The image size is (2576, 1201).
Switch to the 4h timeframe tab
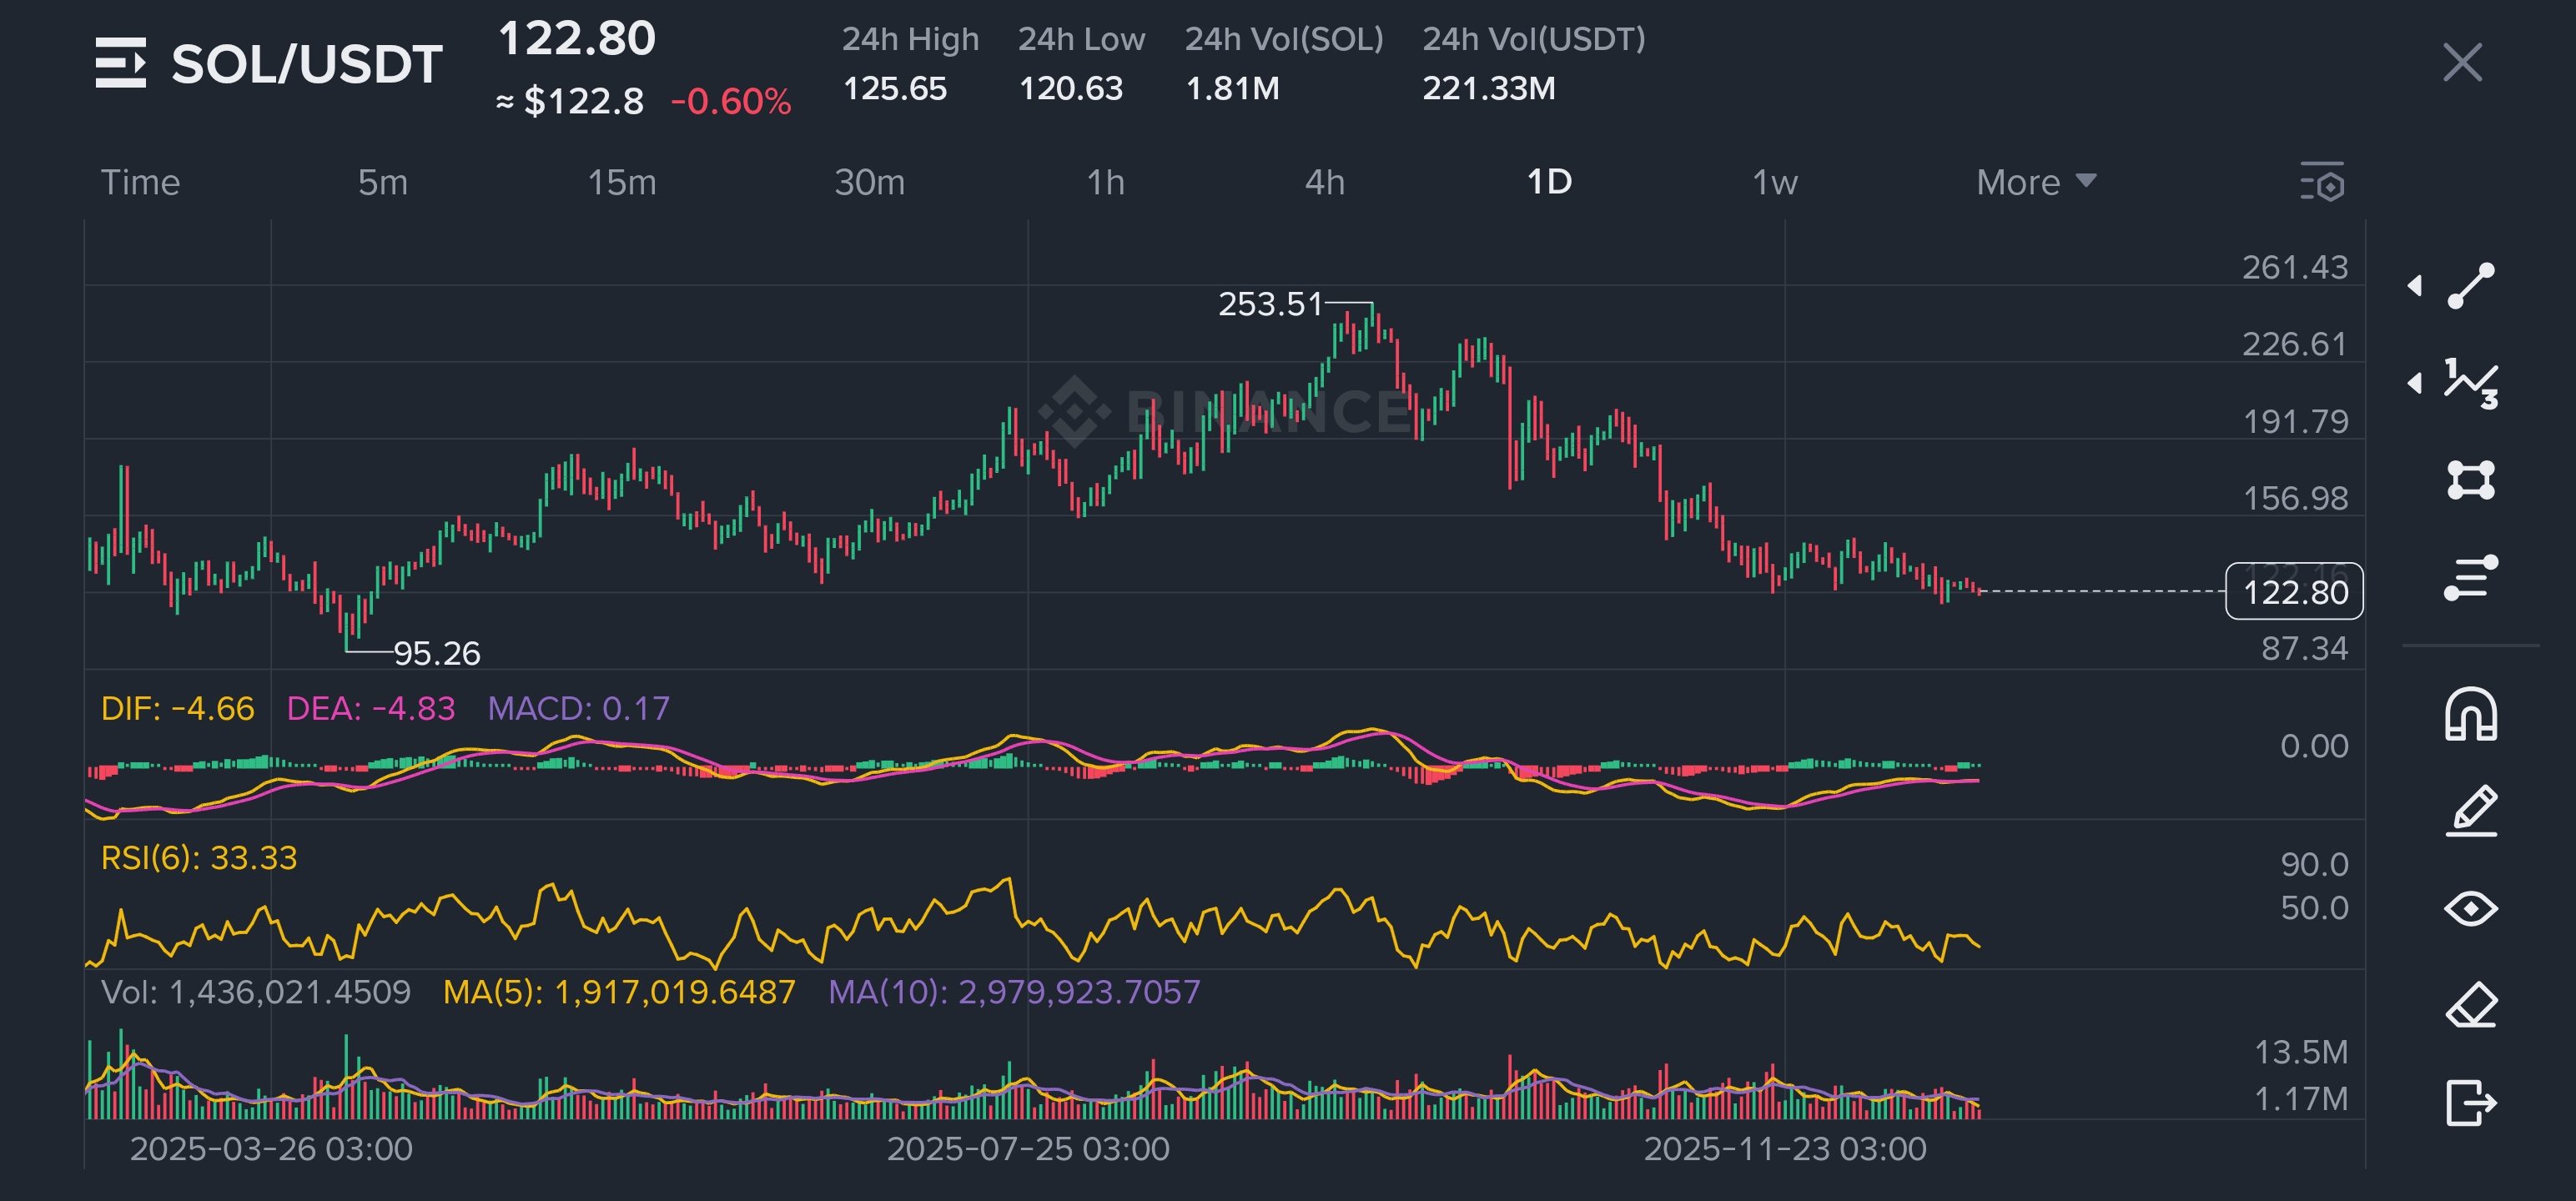click(x=1324, y=182)
